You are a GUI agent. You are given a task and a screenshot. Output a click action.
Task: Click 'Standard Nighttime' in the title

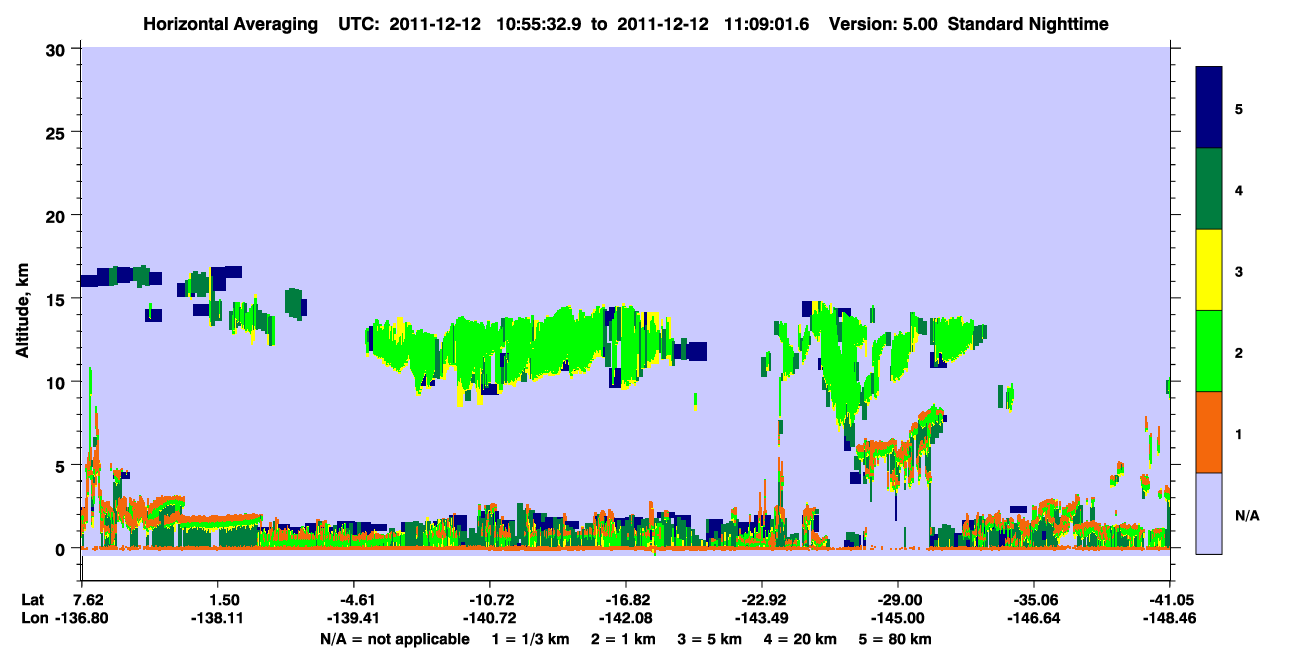(x=1028, y=23)
